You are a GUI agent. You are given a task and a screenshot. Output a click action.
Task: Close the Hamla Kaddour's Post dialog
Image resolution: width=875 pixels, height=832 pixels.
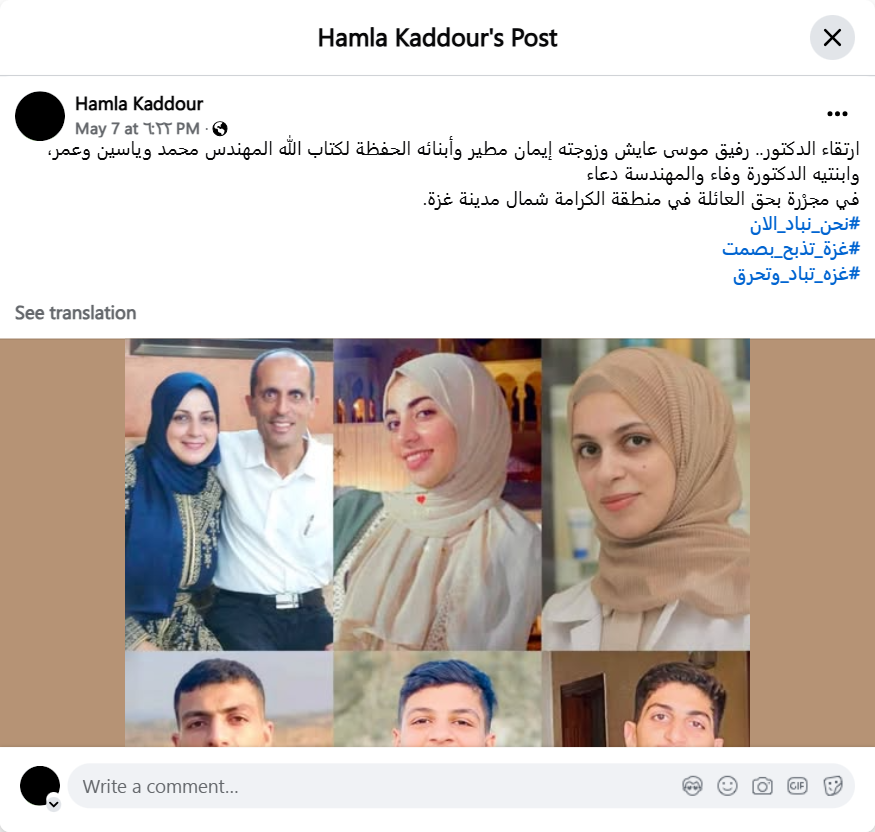(x=832, y=38)
